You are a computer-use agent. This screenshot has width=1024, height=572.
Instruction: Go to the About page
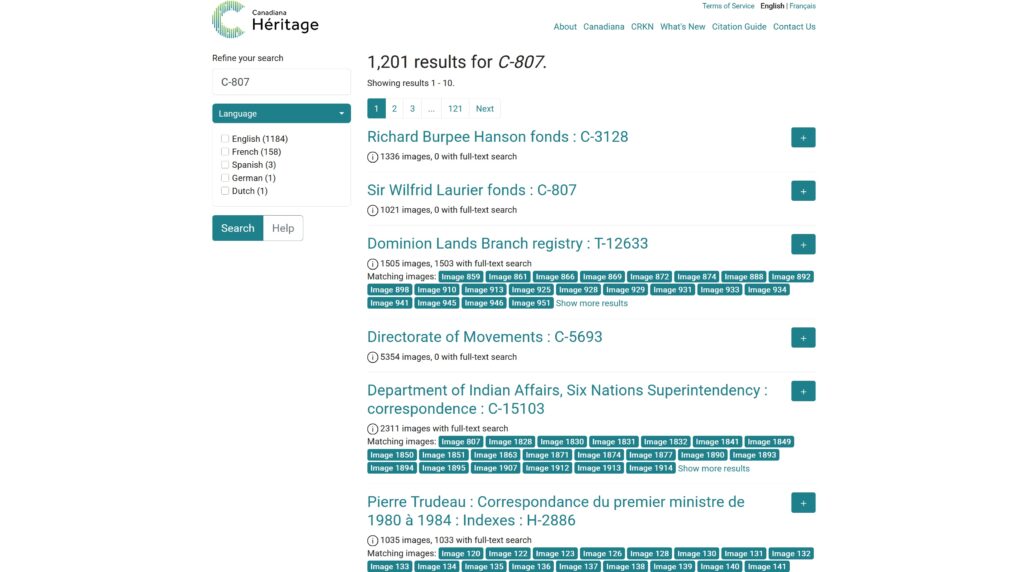pos(565,27)
